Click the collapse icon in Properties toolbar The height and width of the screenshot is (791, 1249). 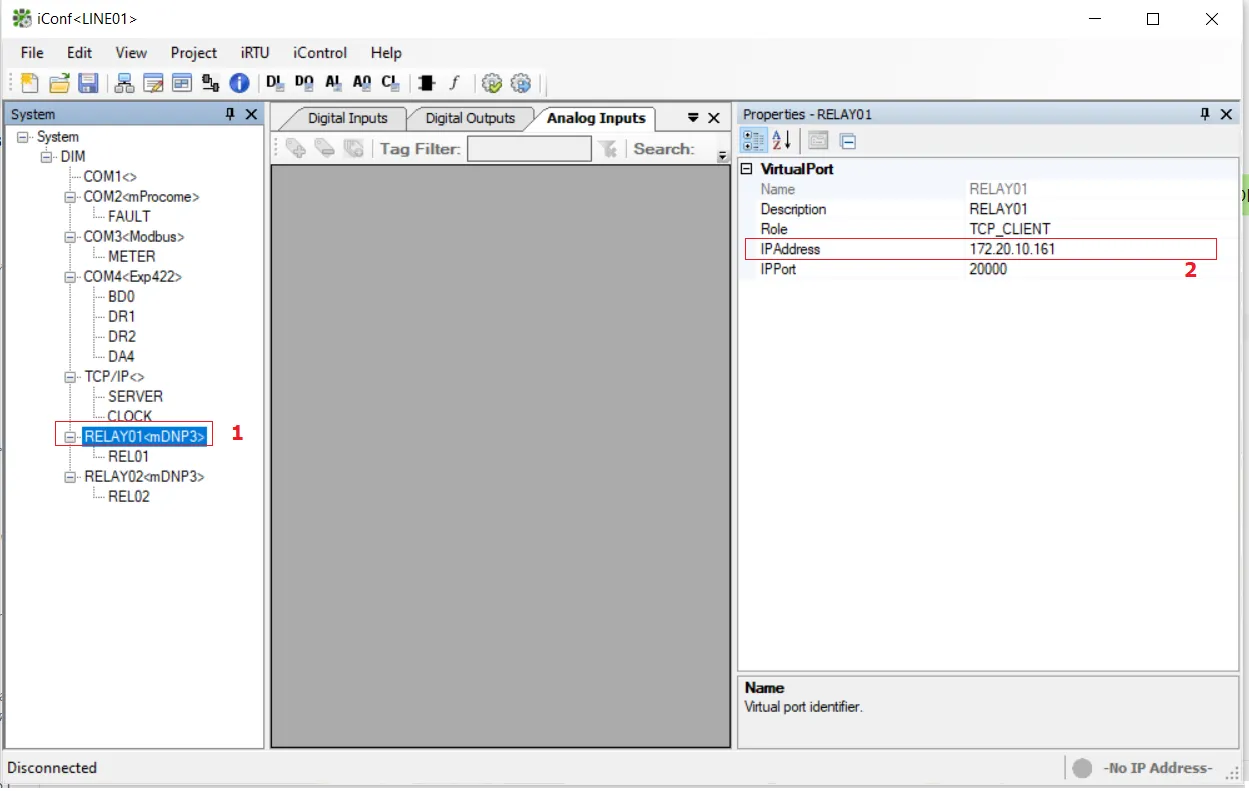847,141
